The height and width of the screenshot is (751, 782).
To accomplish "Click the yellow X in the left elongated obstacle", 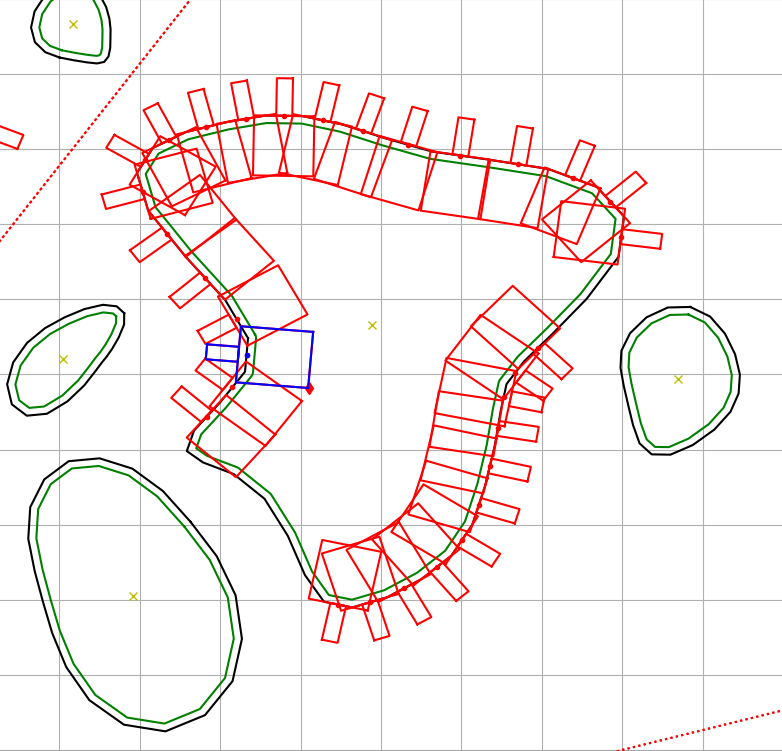I will (x=63, y=360).
